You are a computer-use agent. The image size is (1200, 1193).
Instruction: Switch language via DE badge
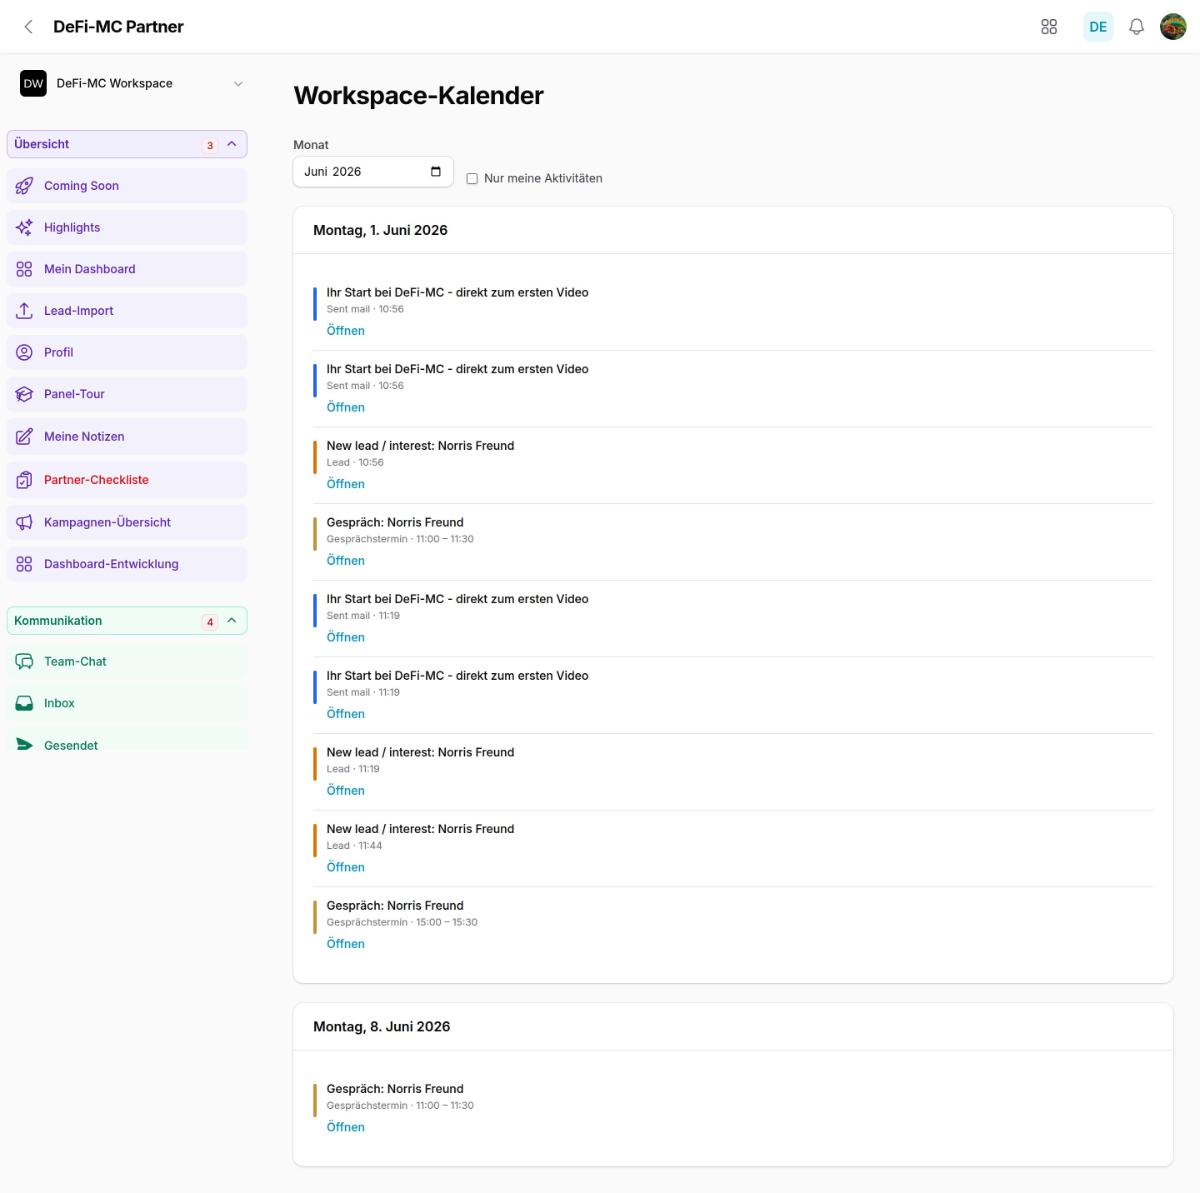coord(1098,27)
